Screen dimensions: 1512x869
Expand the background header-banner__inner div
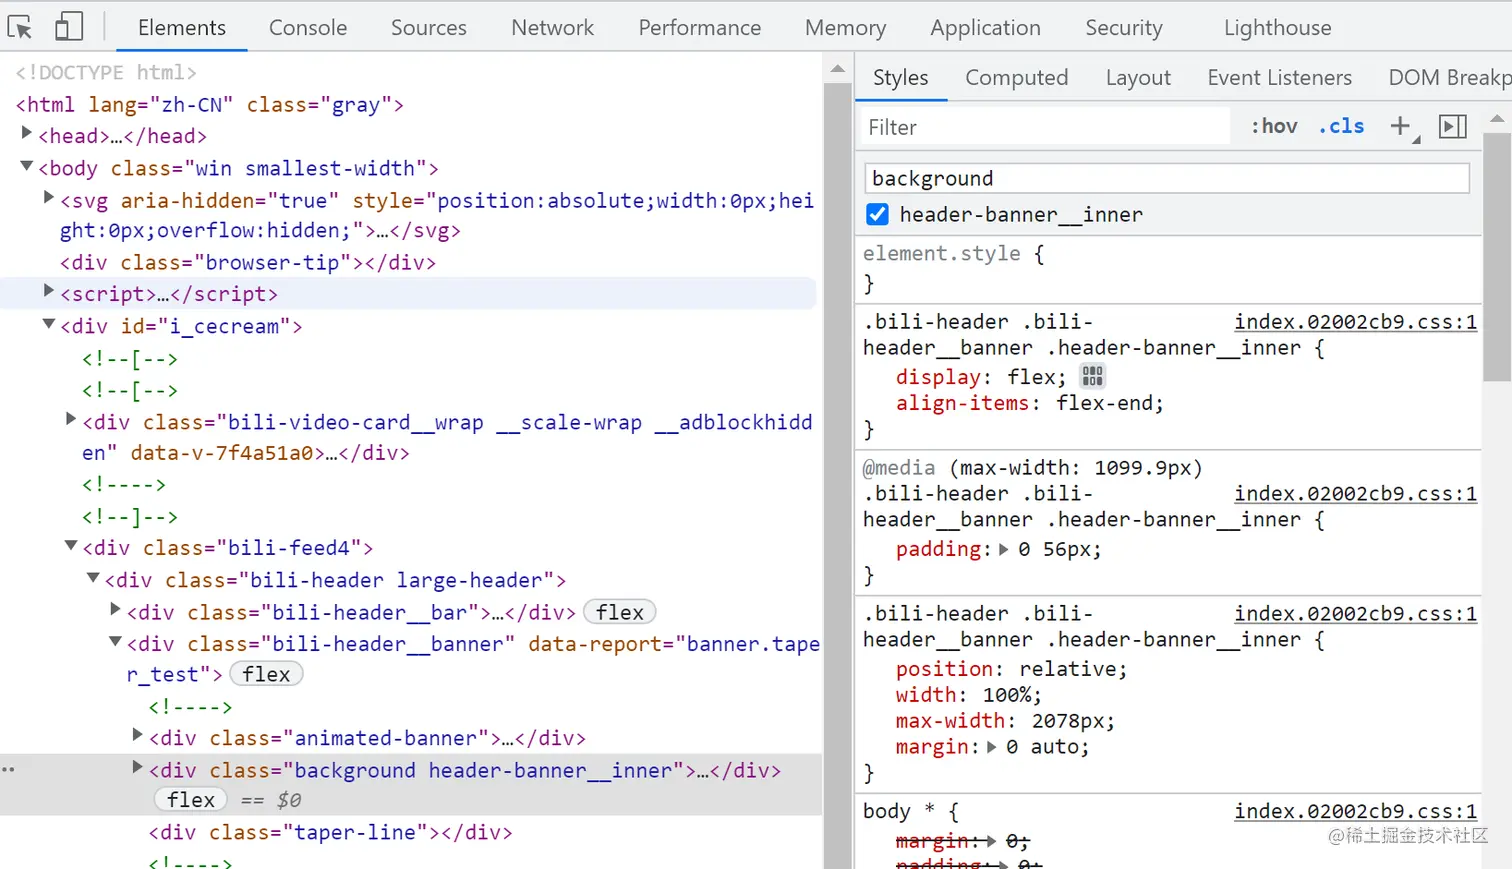point(137,767)
